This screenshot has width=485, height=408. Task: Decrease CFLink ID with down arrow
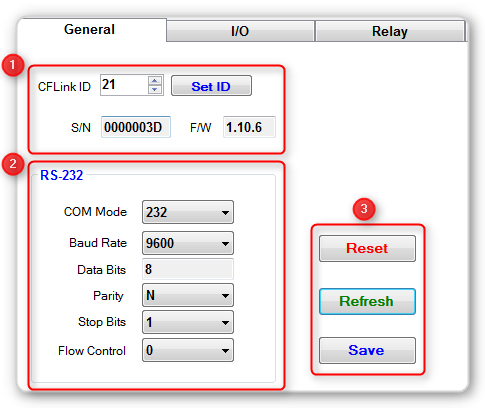[155, 89]
